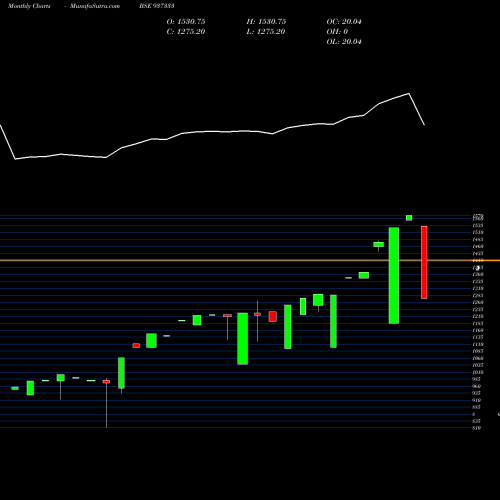This screenshot has height=500, width=500.
Task: Click the low value 'L: 1275.20'
Action: click(266, 32)
